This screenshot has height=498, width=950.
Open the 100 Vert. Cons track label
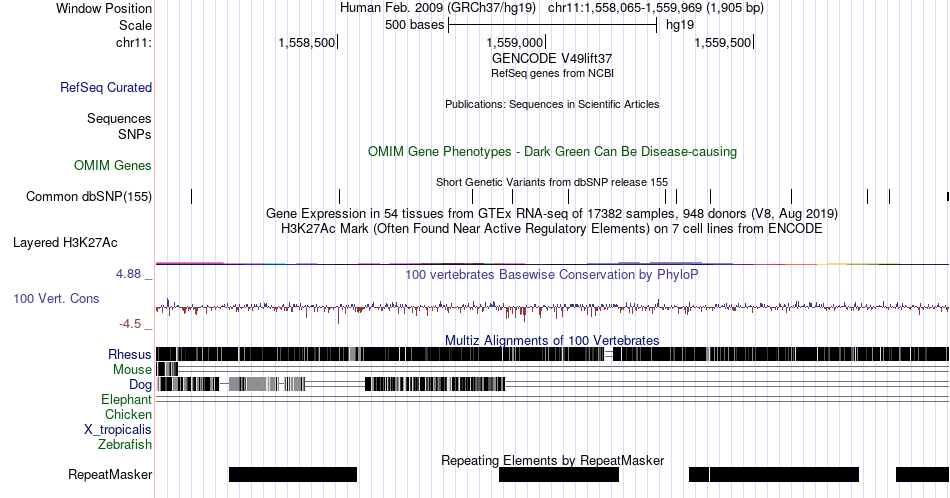point(56,298)
